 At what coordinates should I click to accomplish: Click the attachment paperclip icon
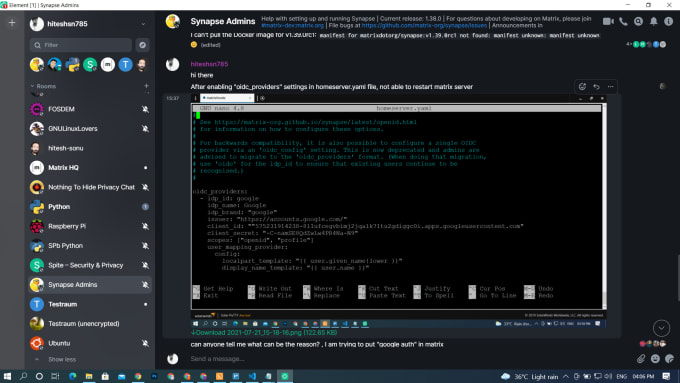tap(641, 359)
